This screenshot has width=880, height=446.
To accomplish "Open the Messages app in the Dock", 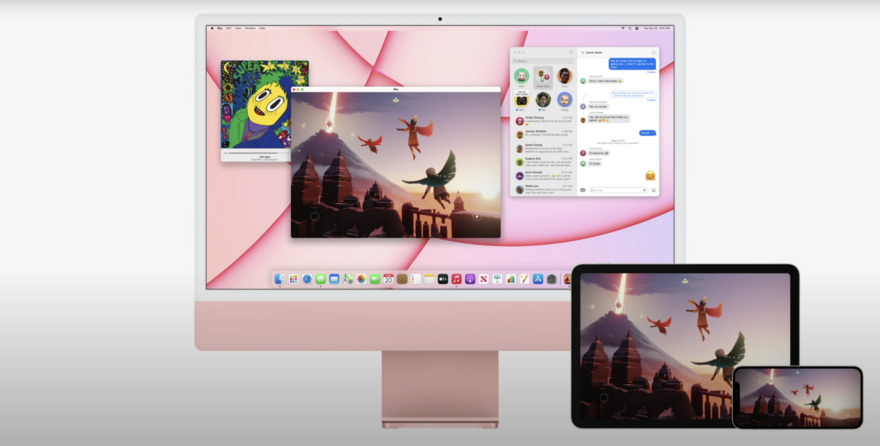I will coord(320,279).
